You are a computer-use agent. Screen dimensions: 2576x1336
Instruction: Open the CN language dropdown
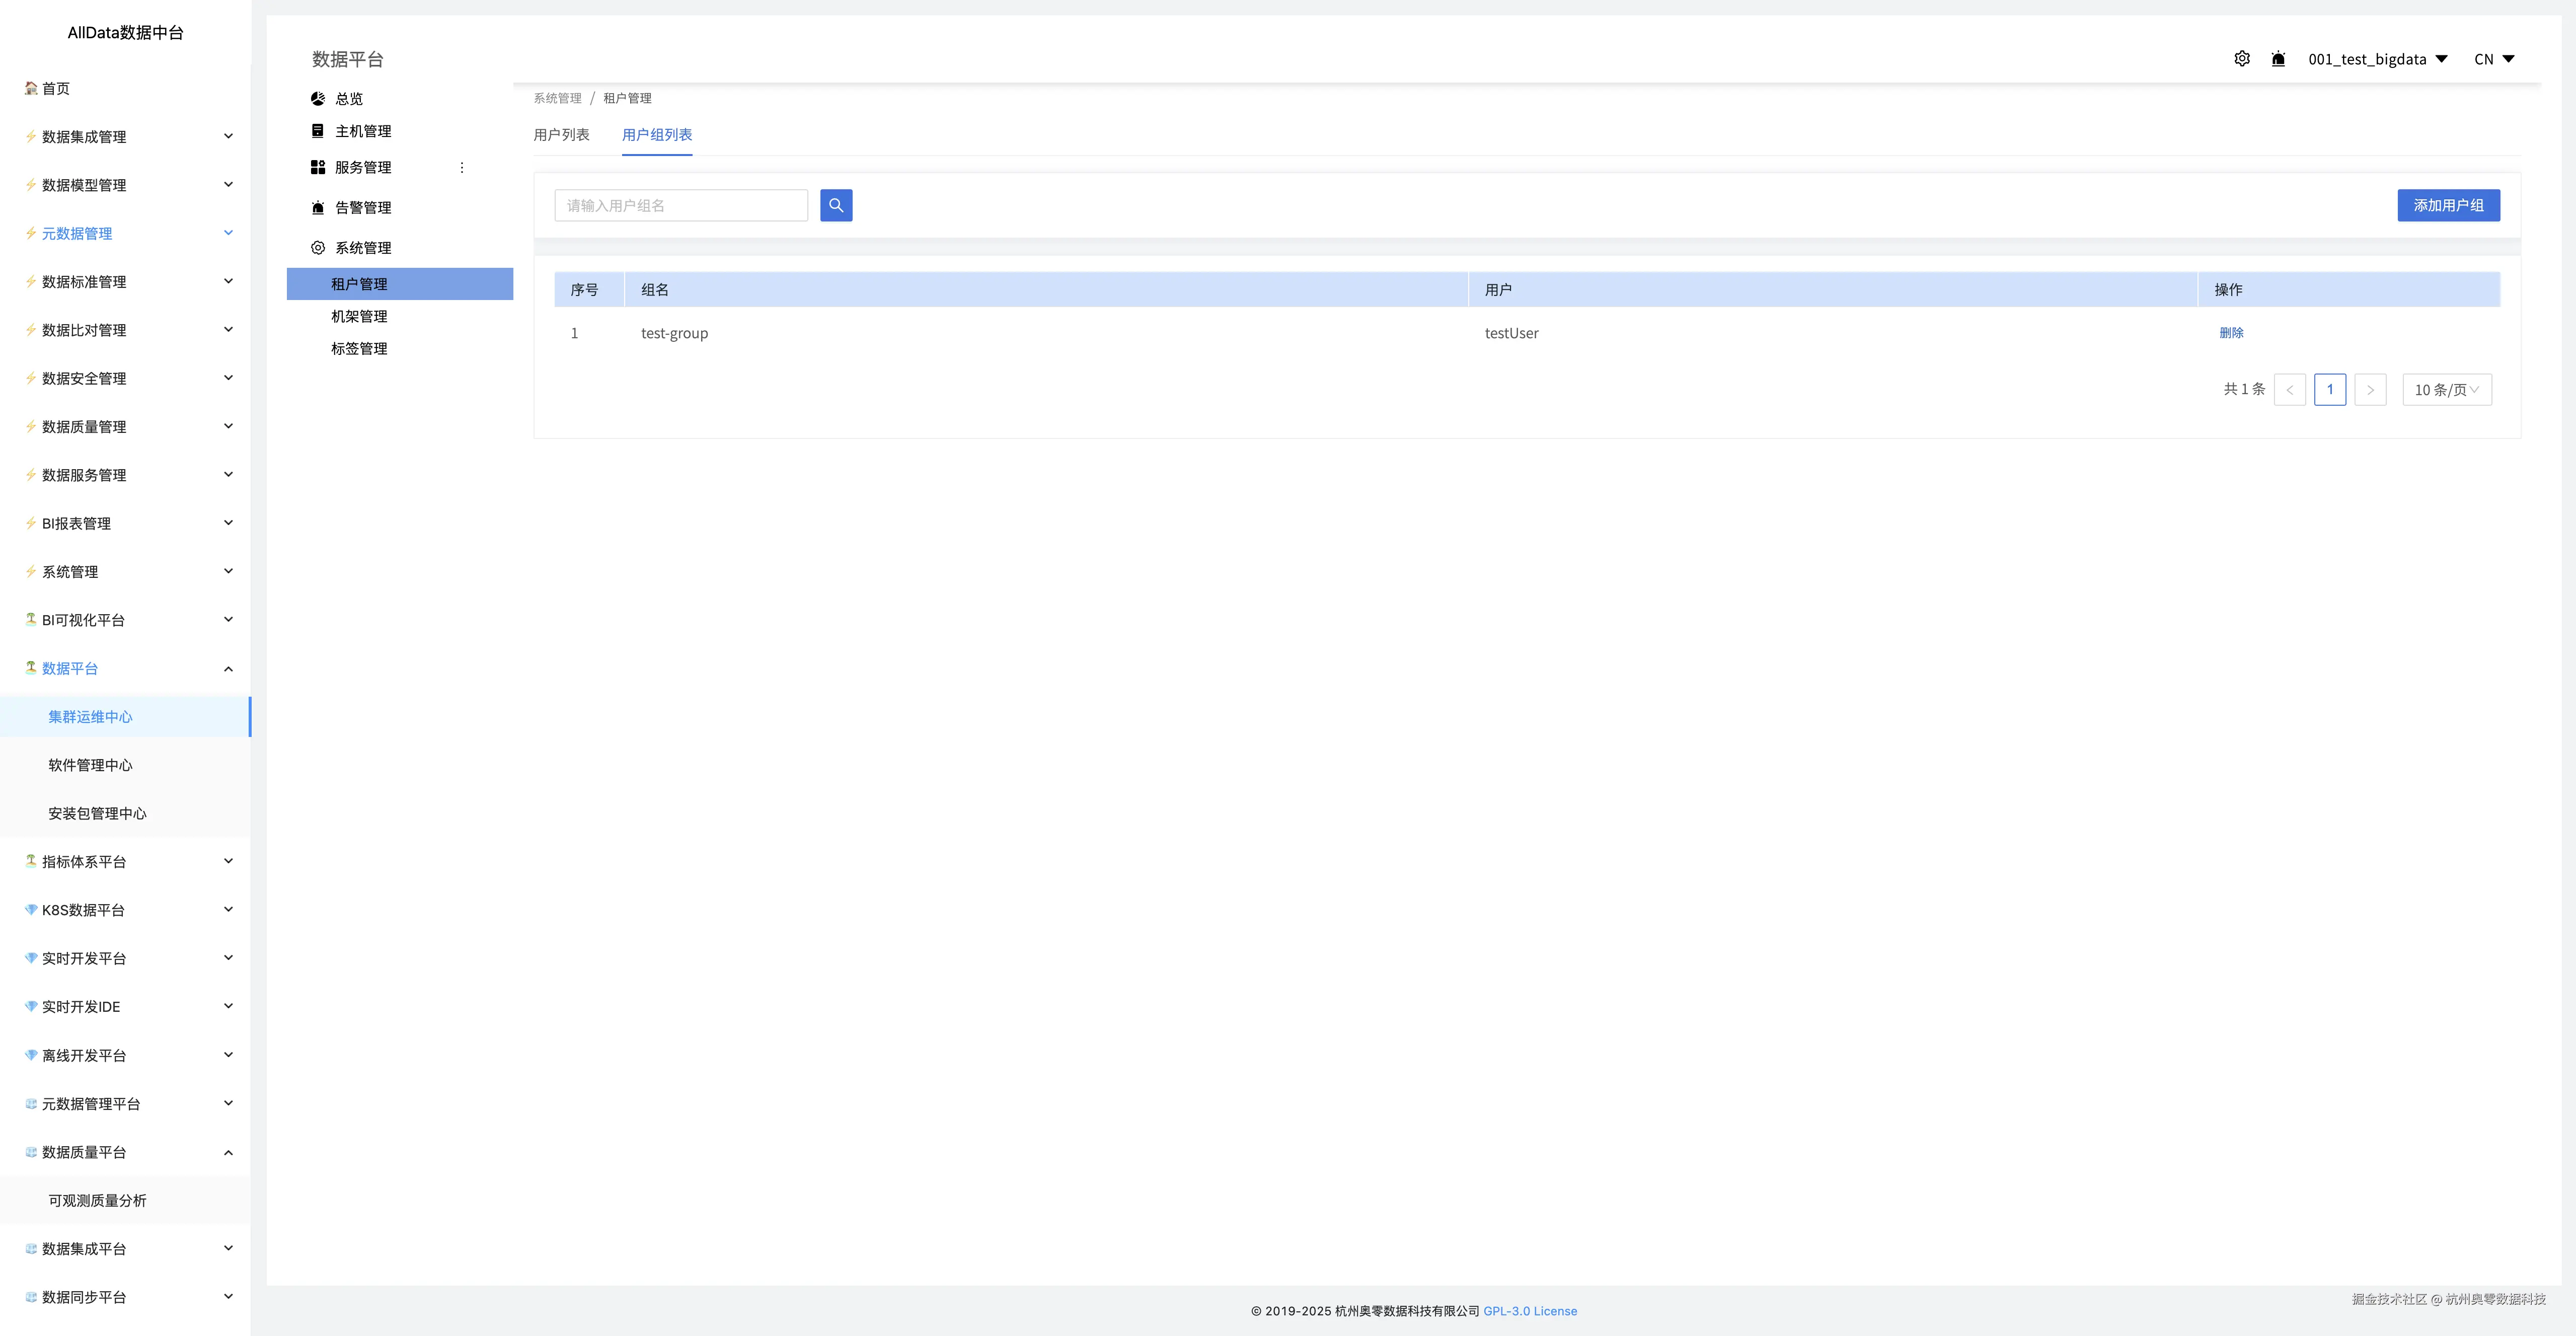2493,59
